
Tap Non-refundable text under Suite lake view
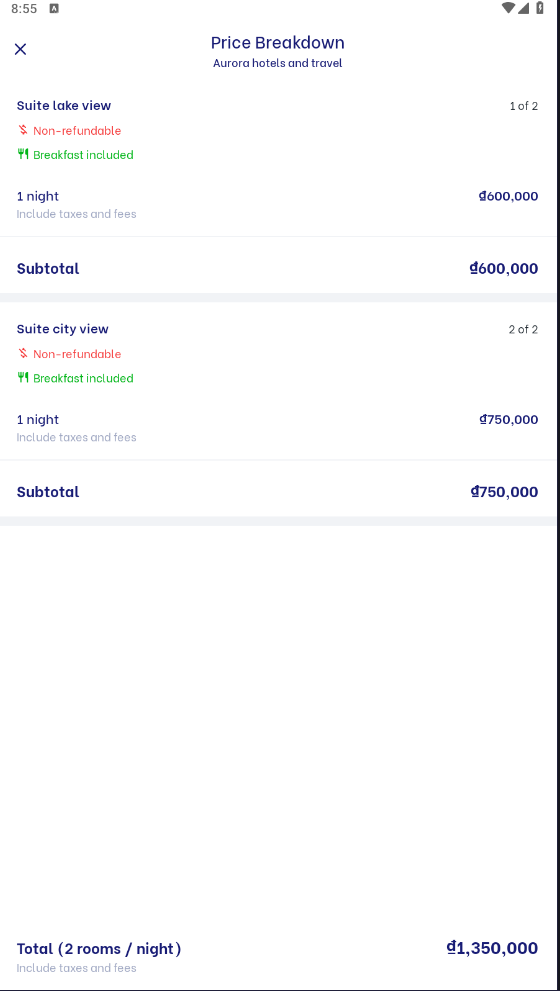point(77,131)
